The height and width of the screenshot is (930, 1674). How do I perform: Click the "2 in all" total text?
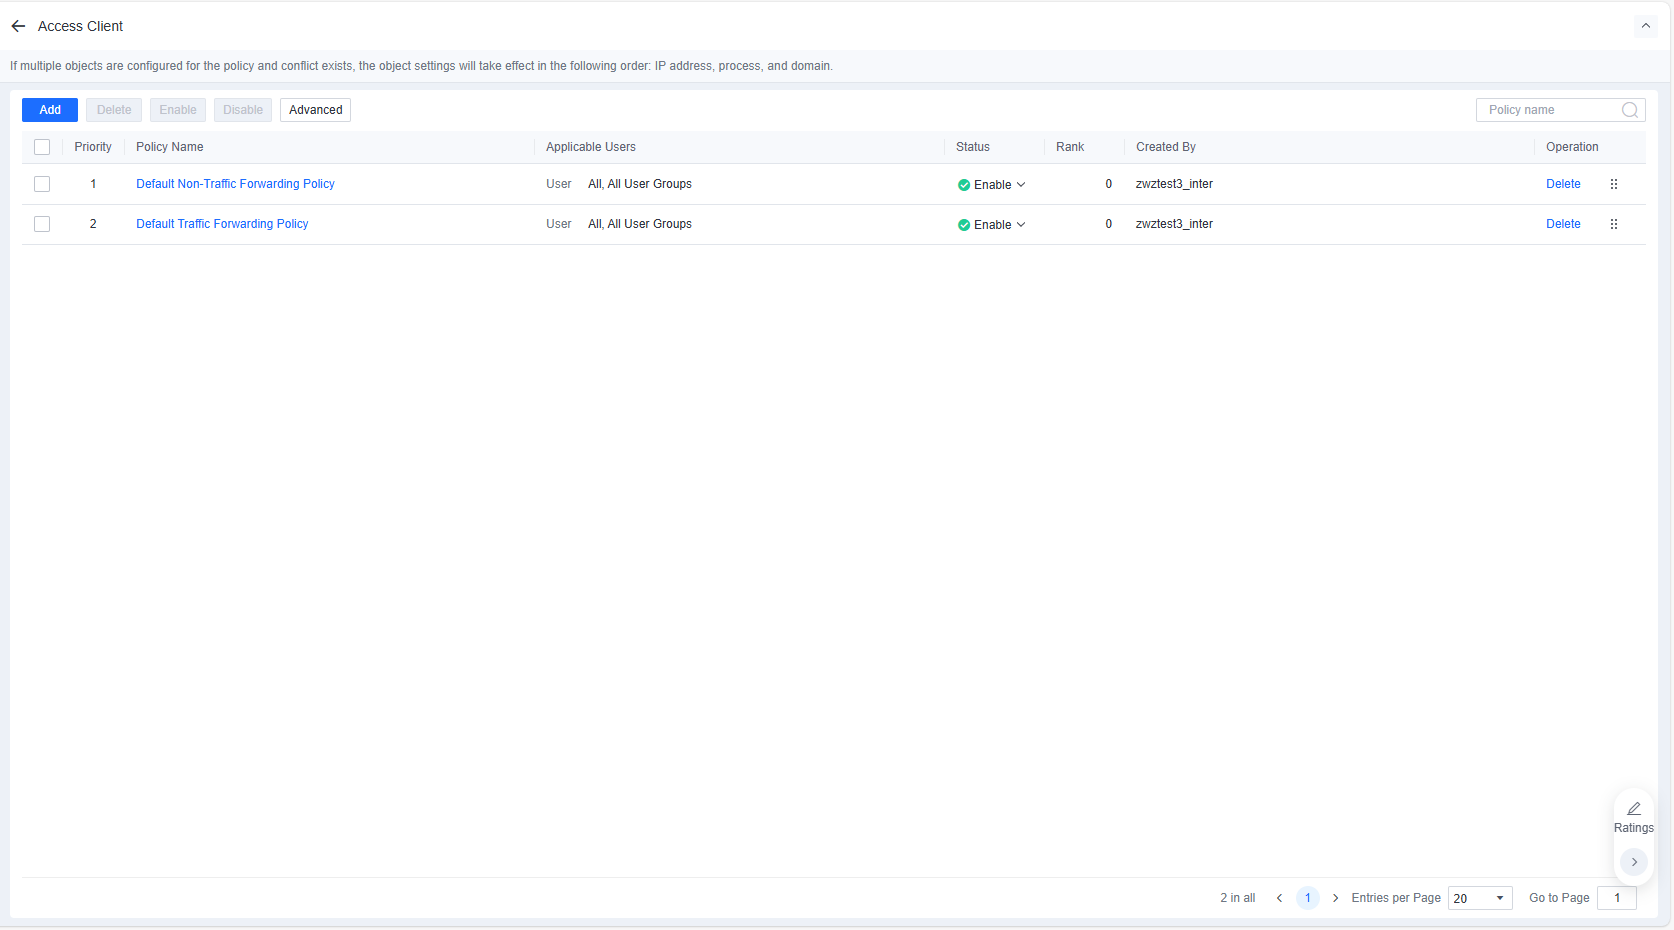click(x=1237, y=898)
